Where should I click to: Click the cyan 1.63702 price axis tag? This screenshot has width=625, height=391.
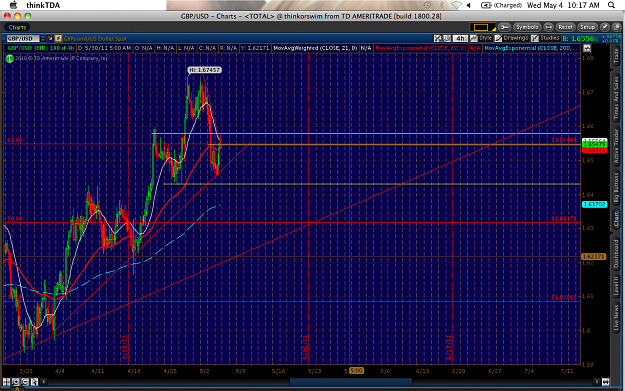pyautogui.click(x=594, y=204)
